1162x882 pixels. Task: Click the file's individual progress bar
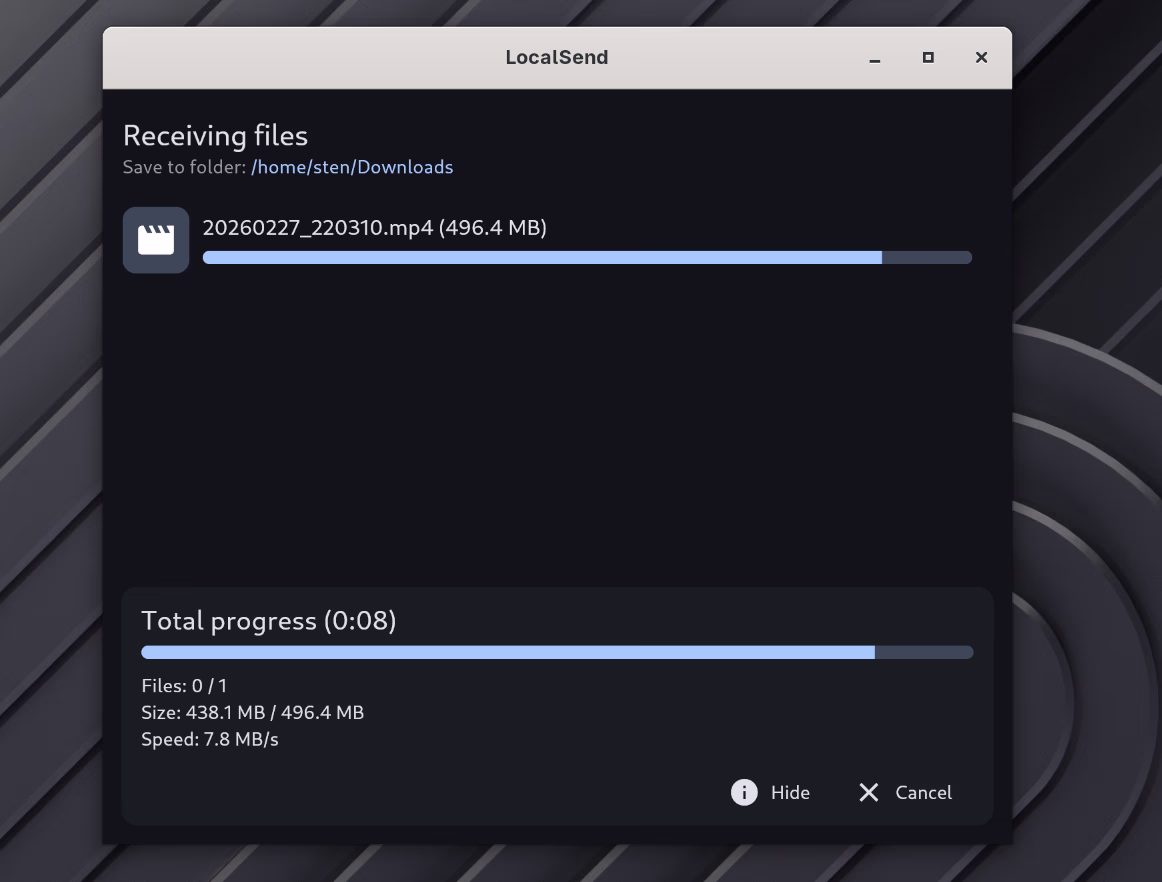click(x=587, y=257)
